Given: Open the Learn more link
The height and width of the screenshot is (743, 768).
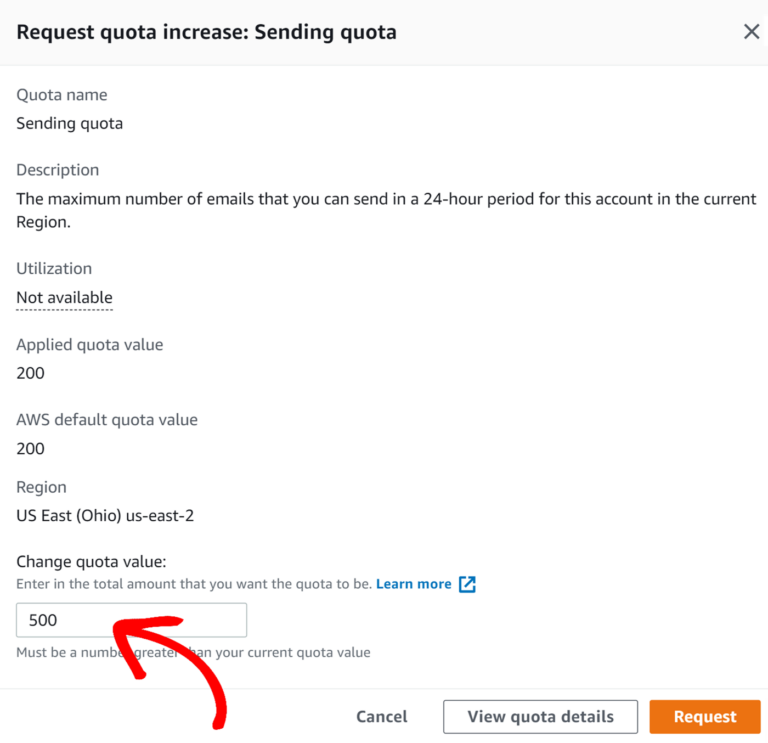Looking at the screenshot, I should [x=413, y=584].
